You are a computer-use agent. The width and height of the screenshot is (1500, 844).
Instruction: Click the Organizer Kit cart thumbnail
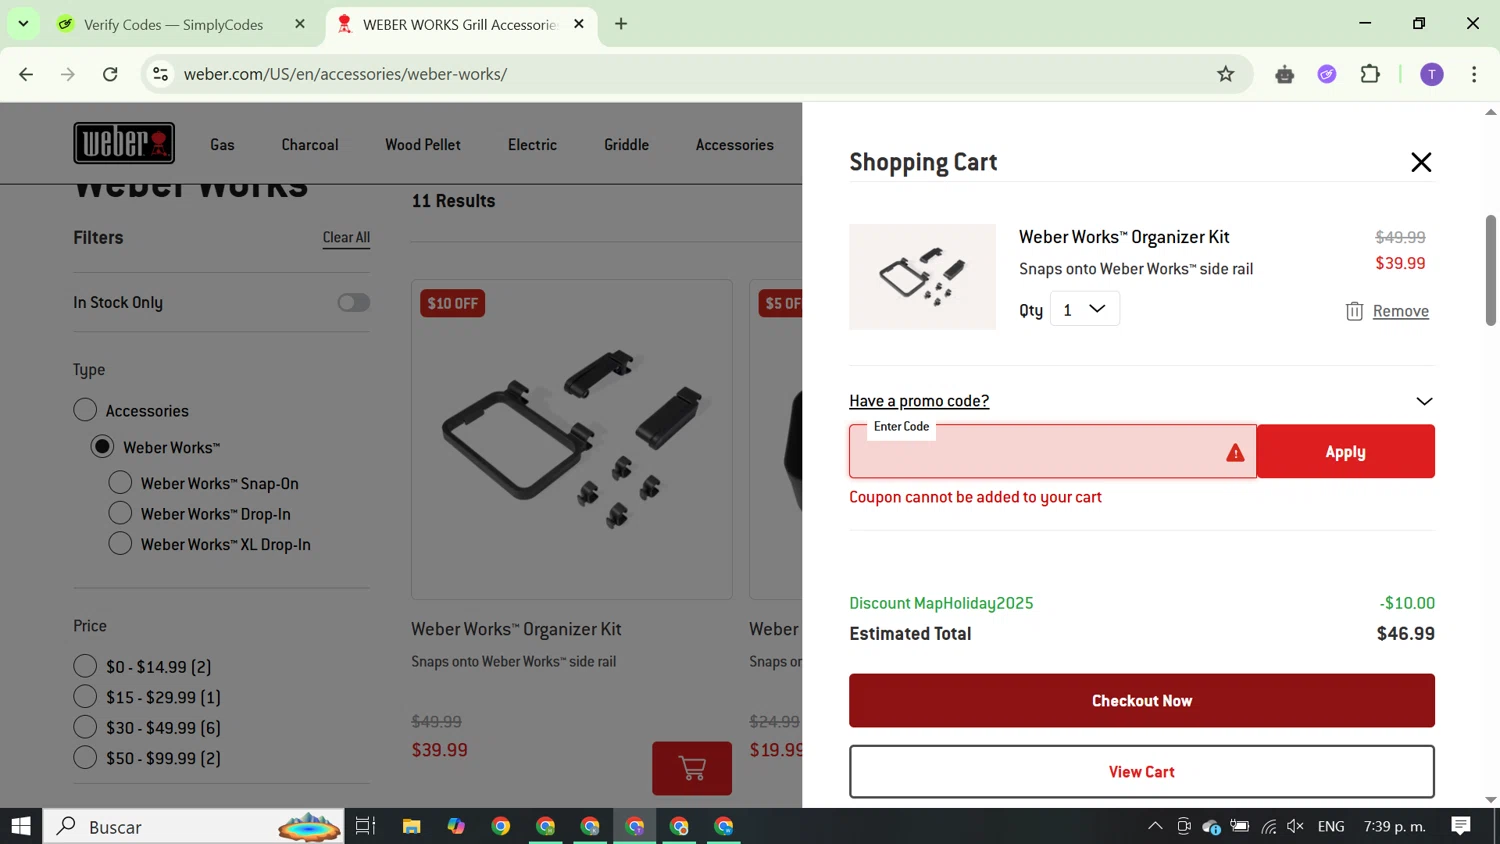coord(922,277)
